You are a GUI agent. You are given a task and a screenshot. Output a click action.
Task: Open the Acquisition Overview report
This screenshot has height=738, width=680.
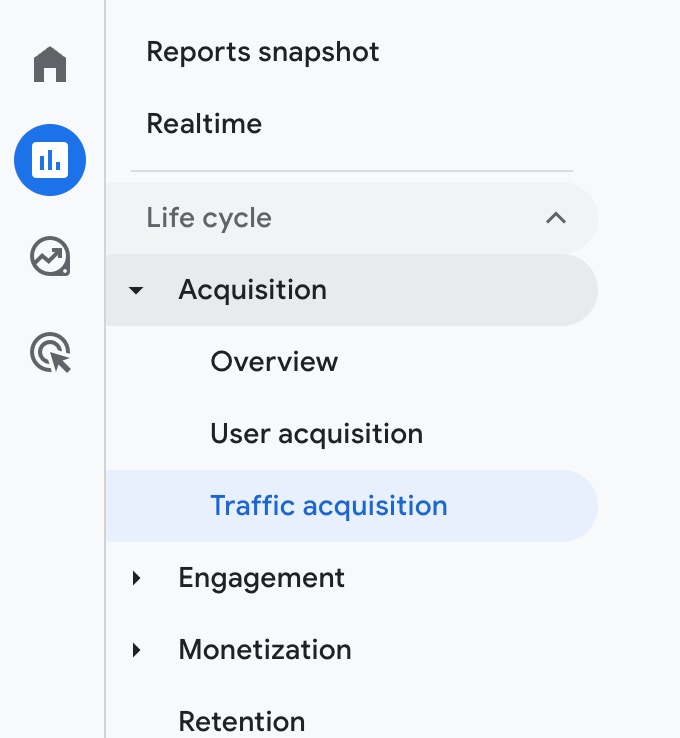pos(274,361)
